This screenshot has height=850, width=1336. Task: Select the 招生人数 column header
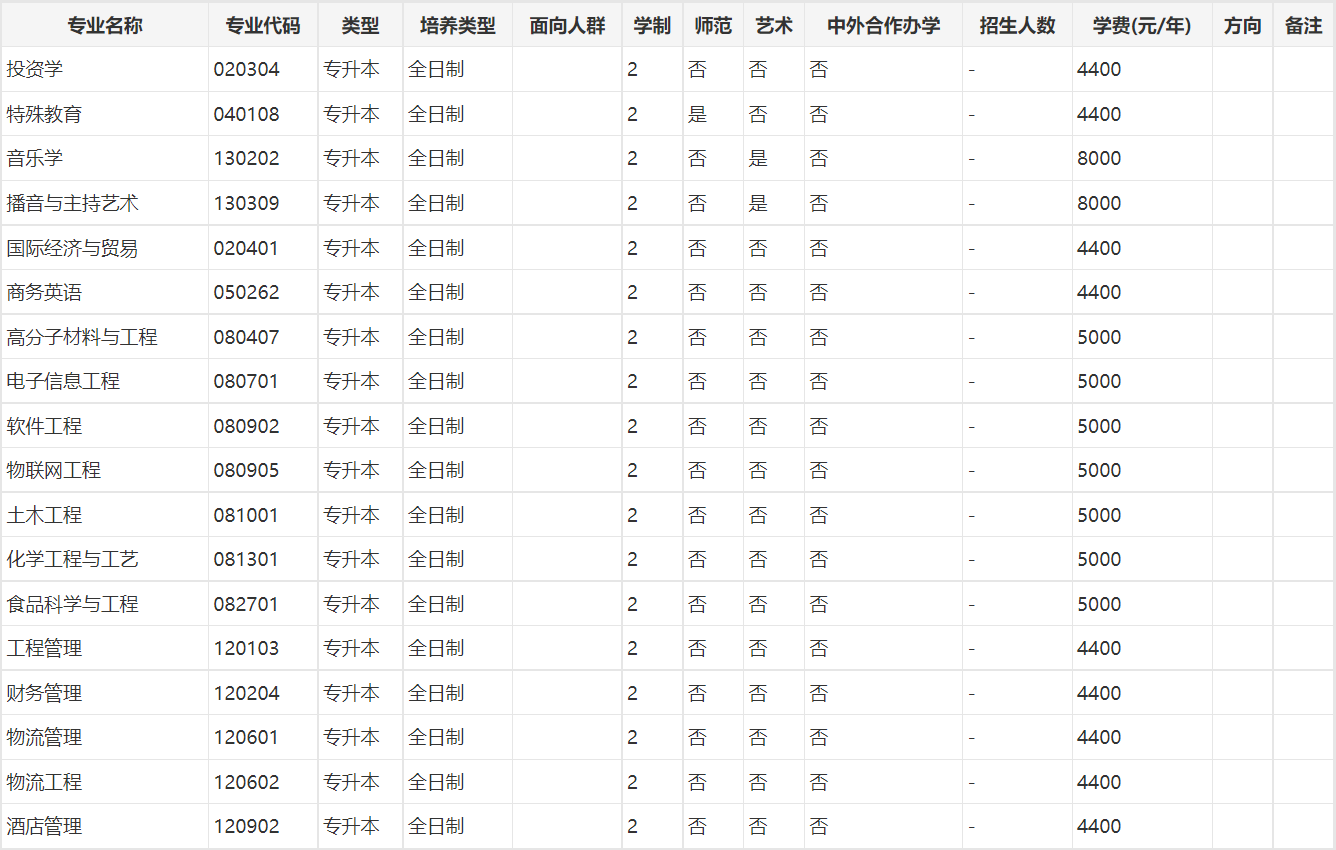(x=1017, y=26)
